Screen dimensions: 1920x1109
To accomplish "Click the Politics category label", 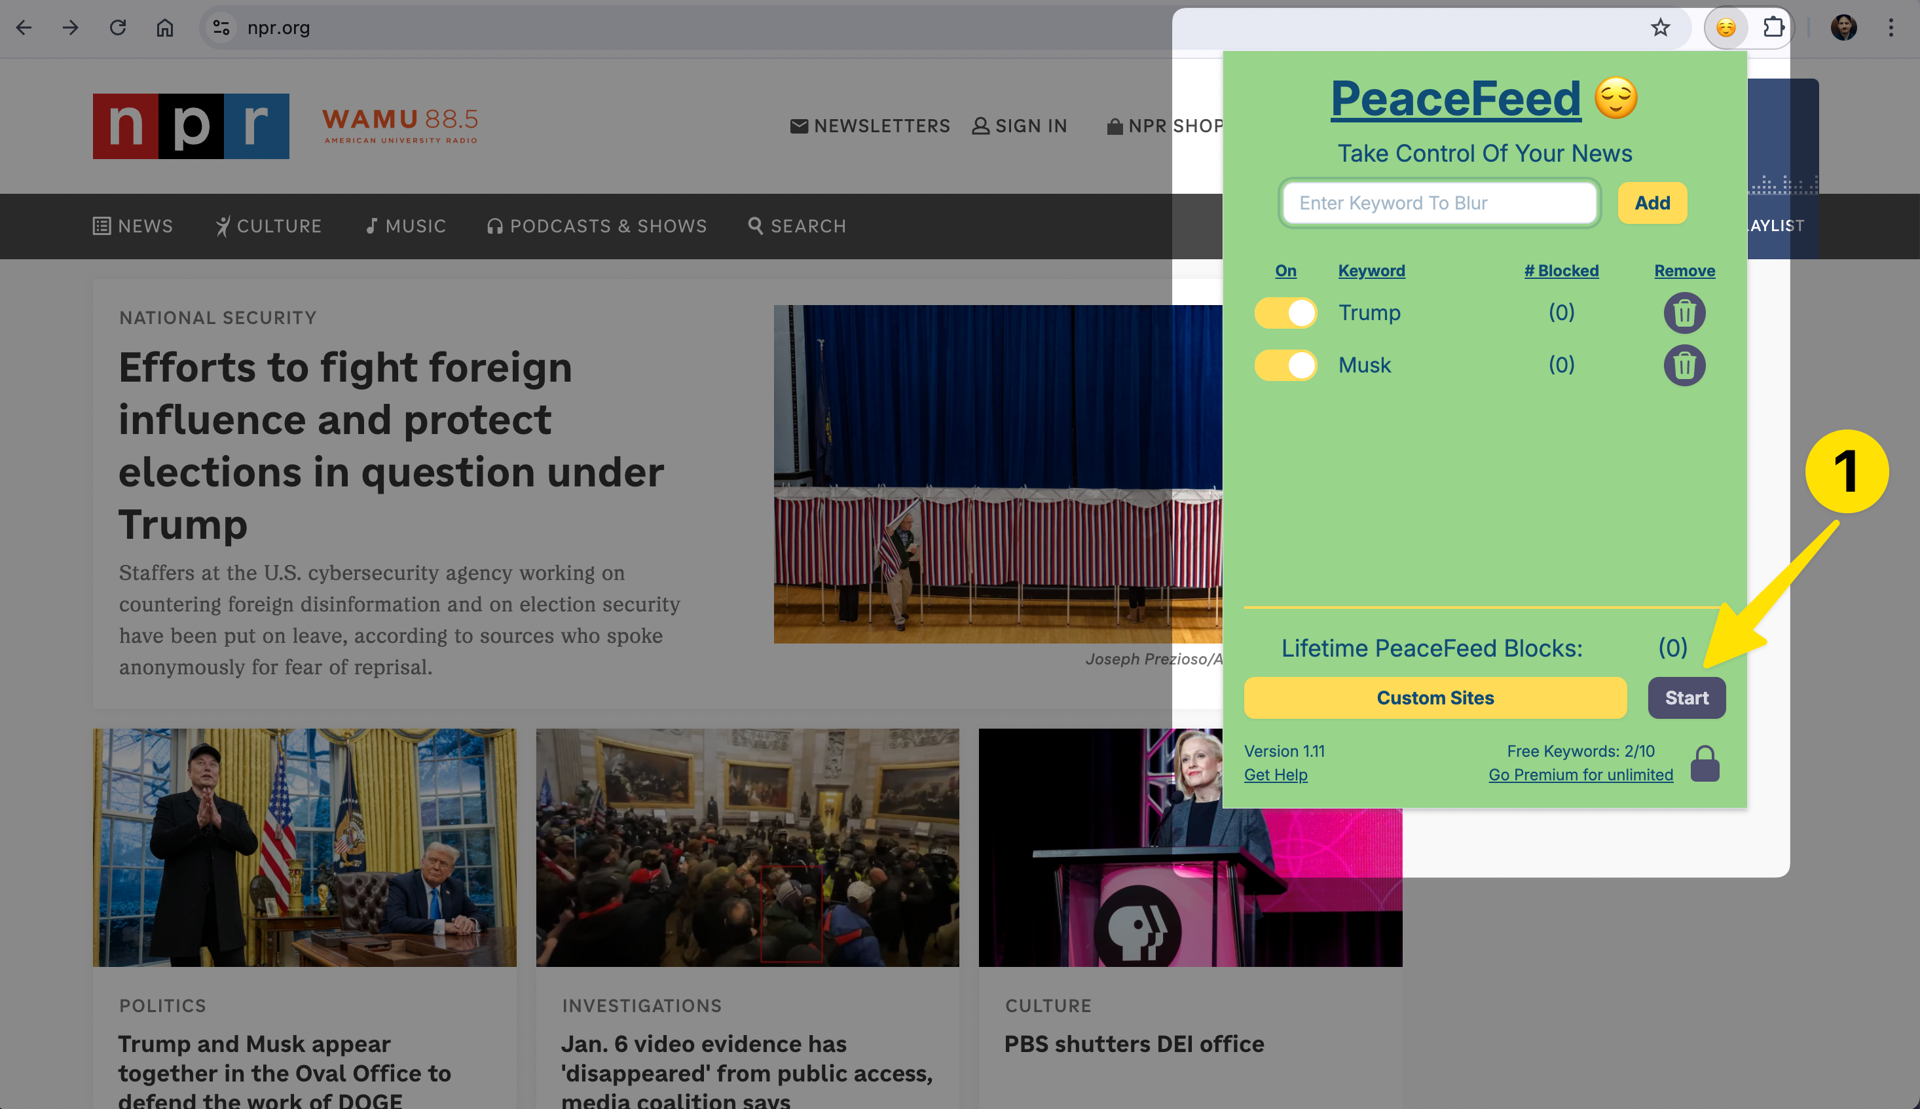I will 162,1006.
